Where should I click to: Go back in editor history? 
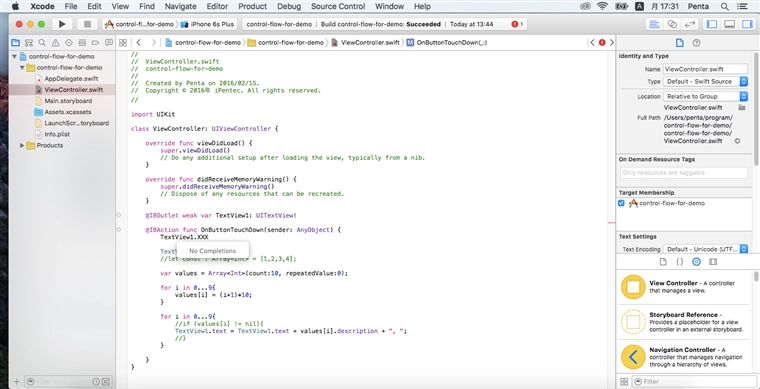point(139,43)
